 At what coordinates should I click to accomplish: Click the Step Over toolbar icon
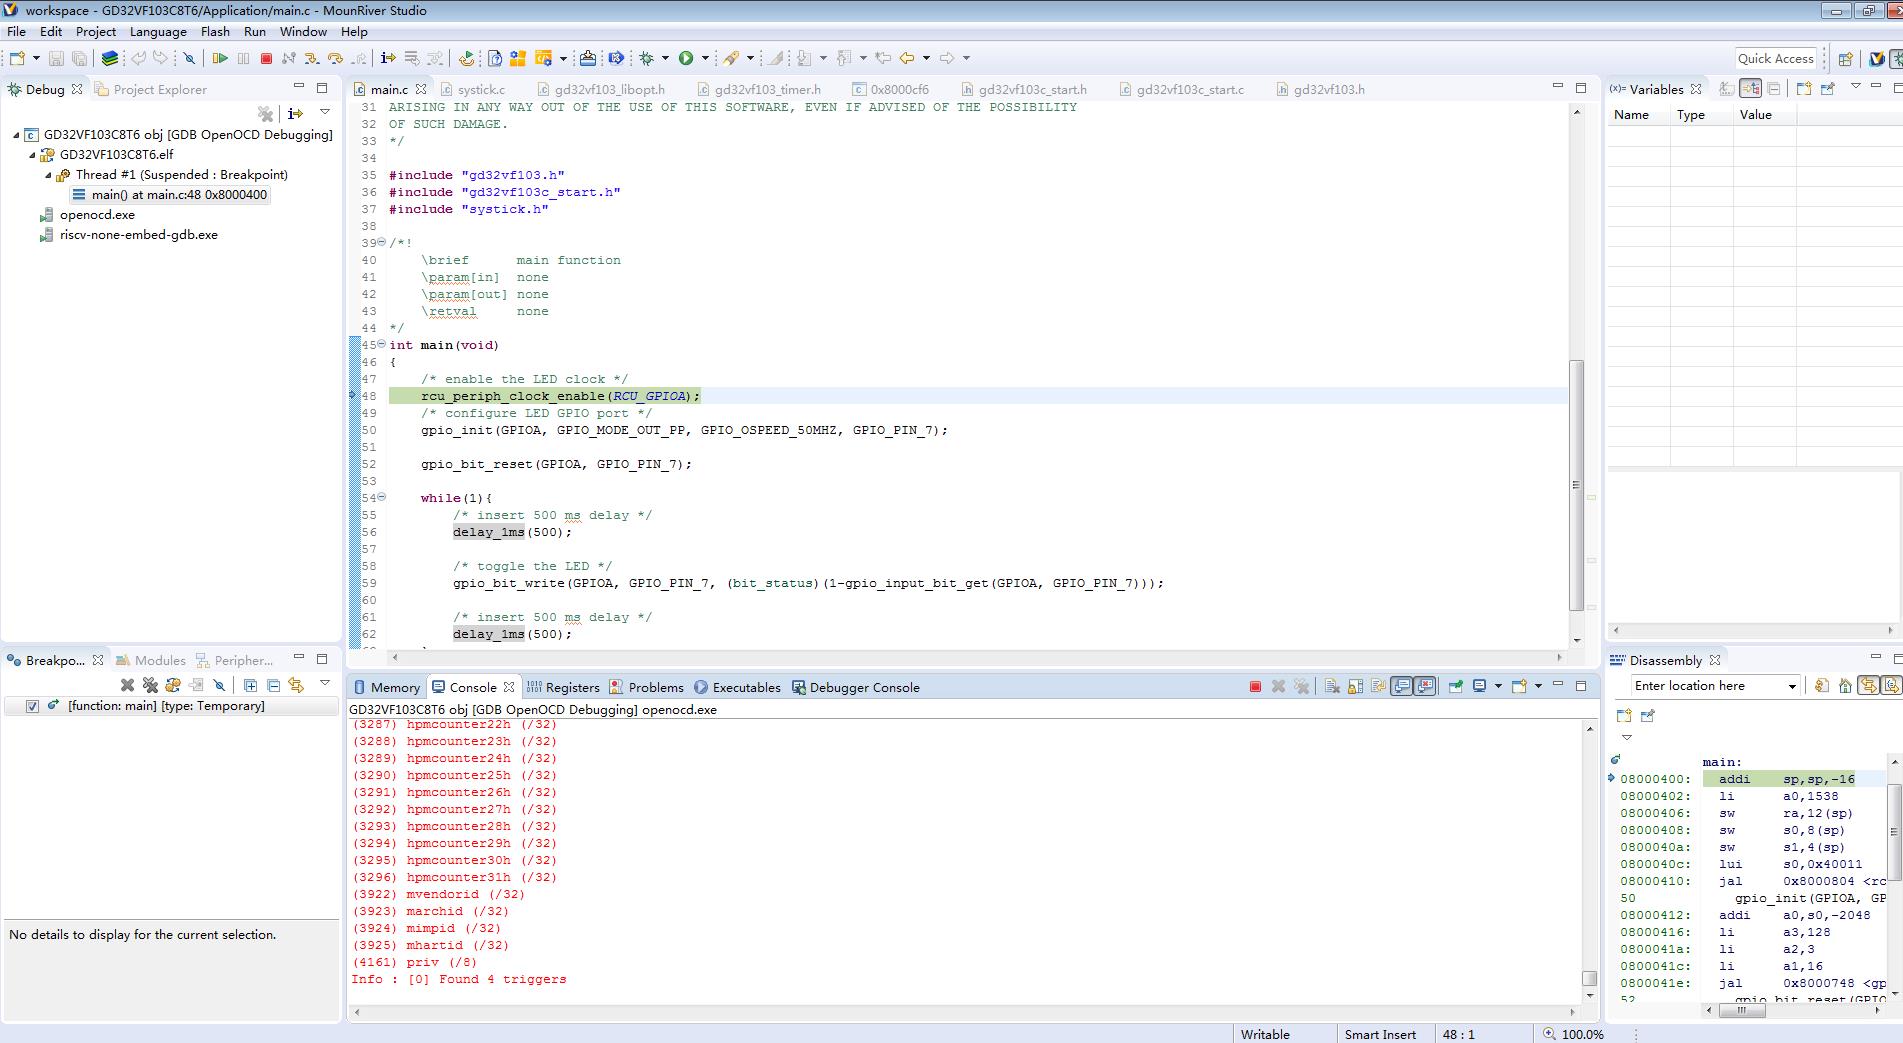click(x=335, y=58)
